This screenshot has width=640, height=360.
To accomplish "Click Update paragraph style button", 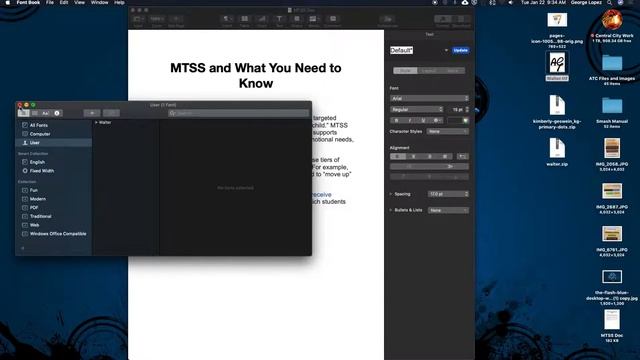I will (460, 50).
